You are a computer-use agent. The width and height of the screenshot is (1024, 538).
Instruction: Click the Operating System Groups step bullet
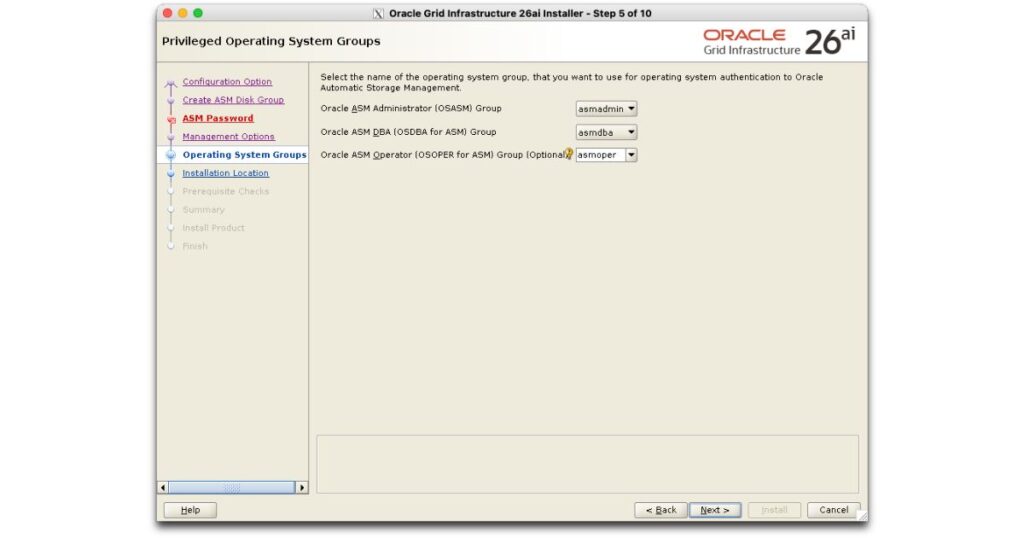tap(171, 155)
